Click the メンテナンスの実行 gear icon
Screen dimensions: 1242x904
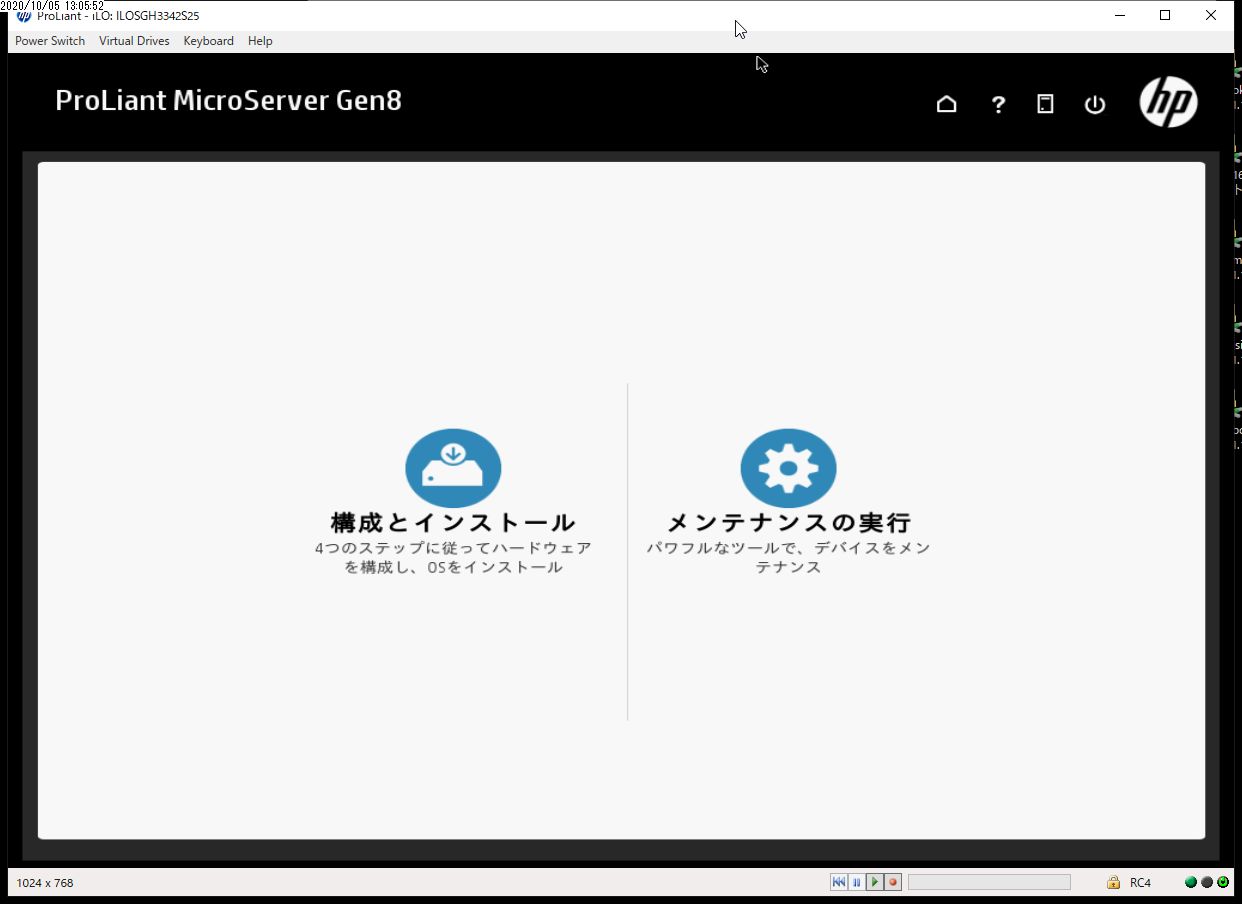[x=789, y=468]
